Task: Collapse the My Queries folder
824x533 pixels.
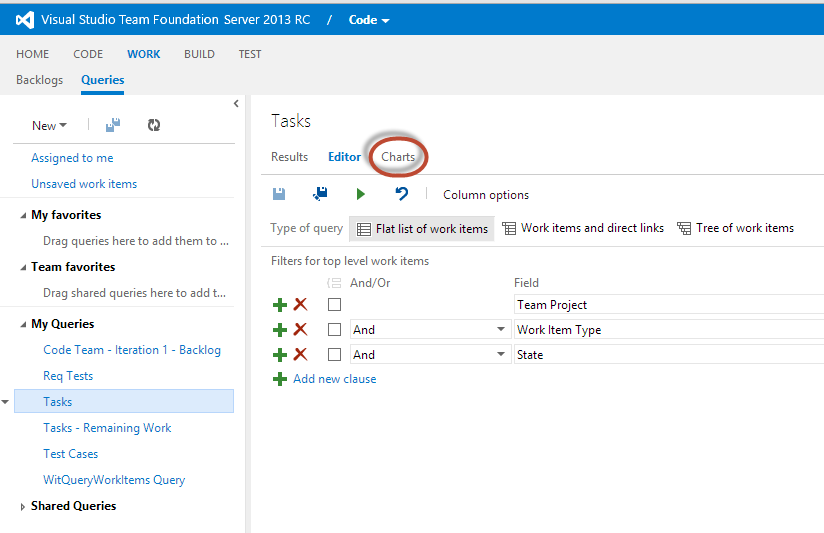Action: pos(23,324)
